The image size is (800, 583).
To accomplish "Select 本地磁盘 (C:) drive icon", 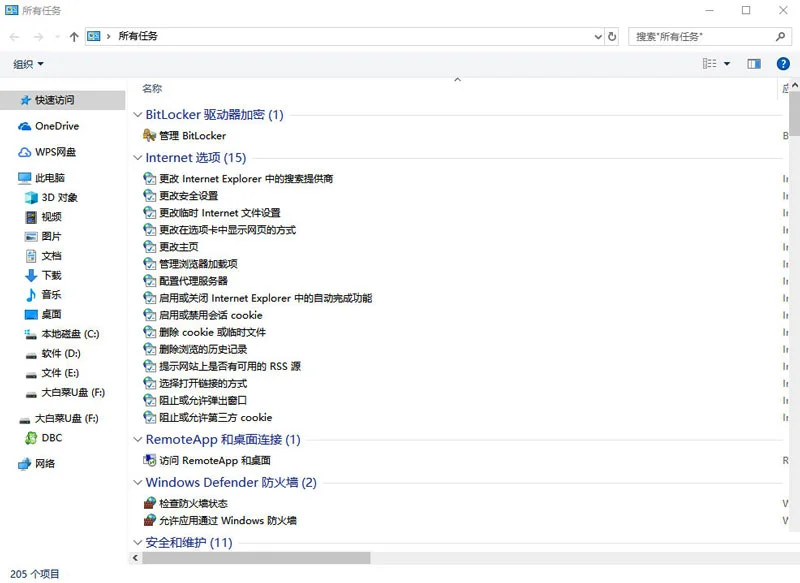I will coord(31,334).
